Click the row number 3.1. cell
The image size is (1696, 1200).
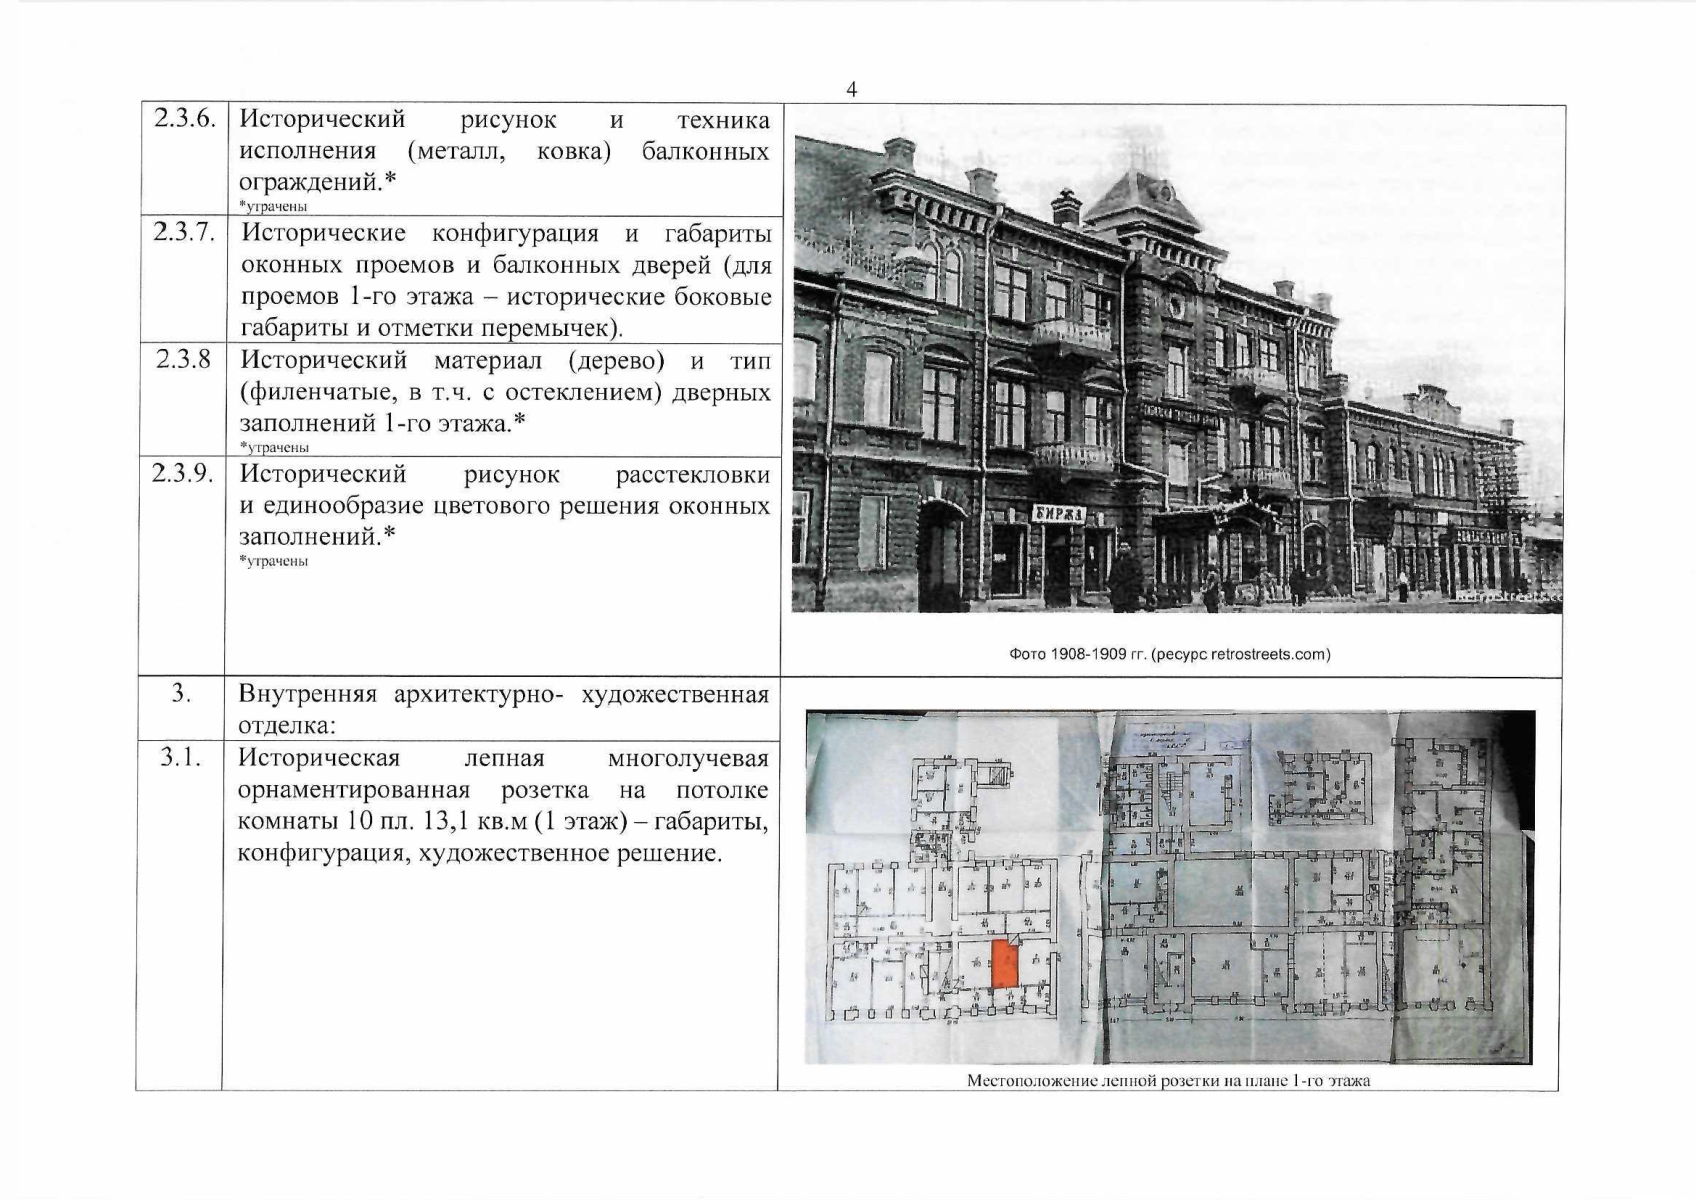(181, 758)
